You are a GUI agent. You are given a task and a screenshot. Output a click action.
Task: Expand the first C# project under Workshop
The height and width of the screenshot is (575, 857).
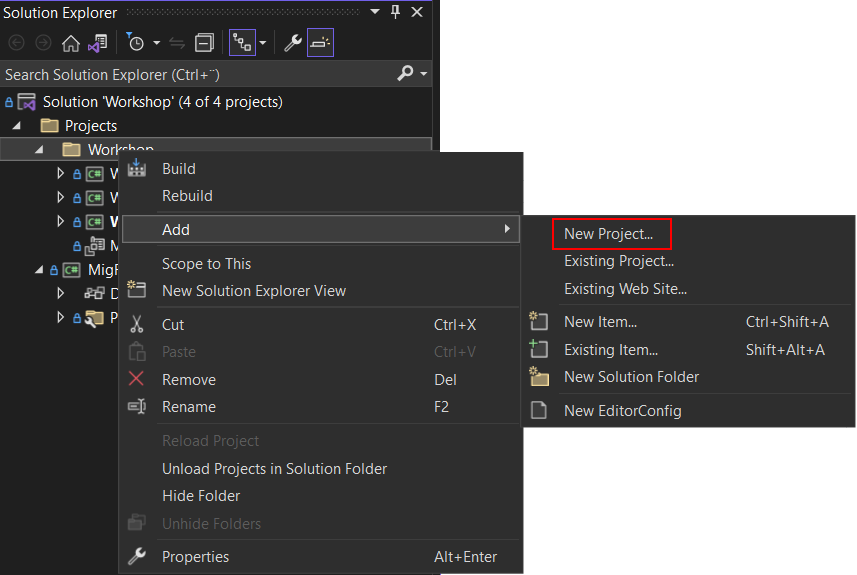(x=60, y=174)
